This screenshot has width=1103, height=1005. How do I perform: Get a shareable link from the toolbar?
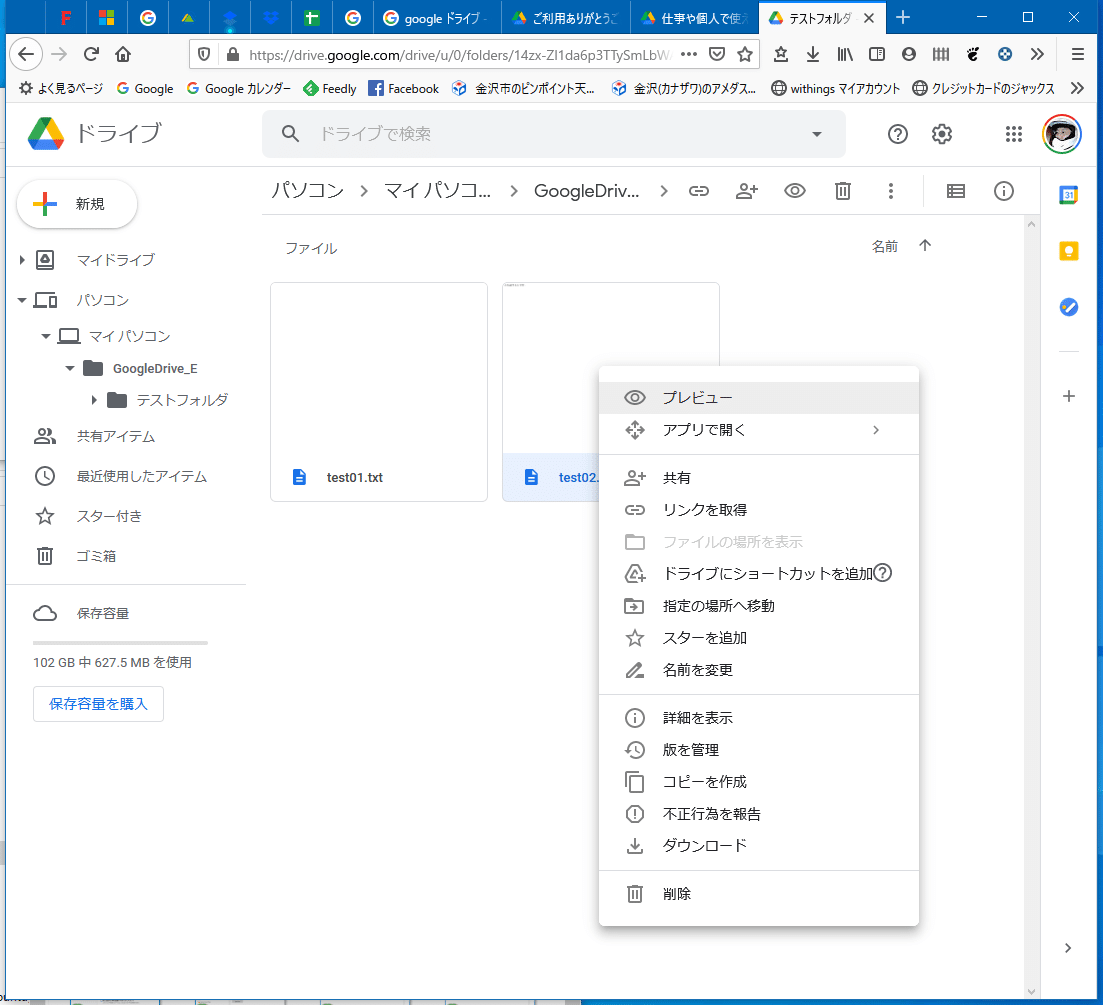[x=699, y=190]
